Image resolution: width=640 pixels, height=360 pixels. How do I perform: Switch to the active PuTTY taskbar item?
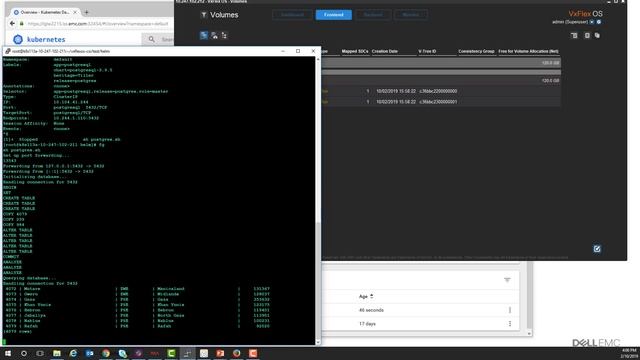click(x=187, y=353)
